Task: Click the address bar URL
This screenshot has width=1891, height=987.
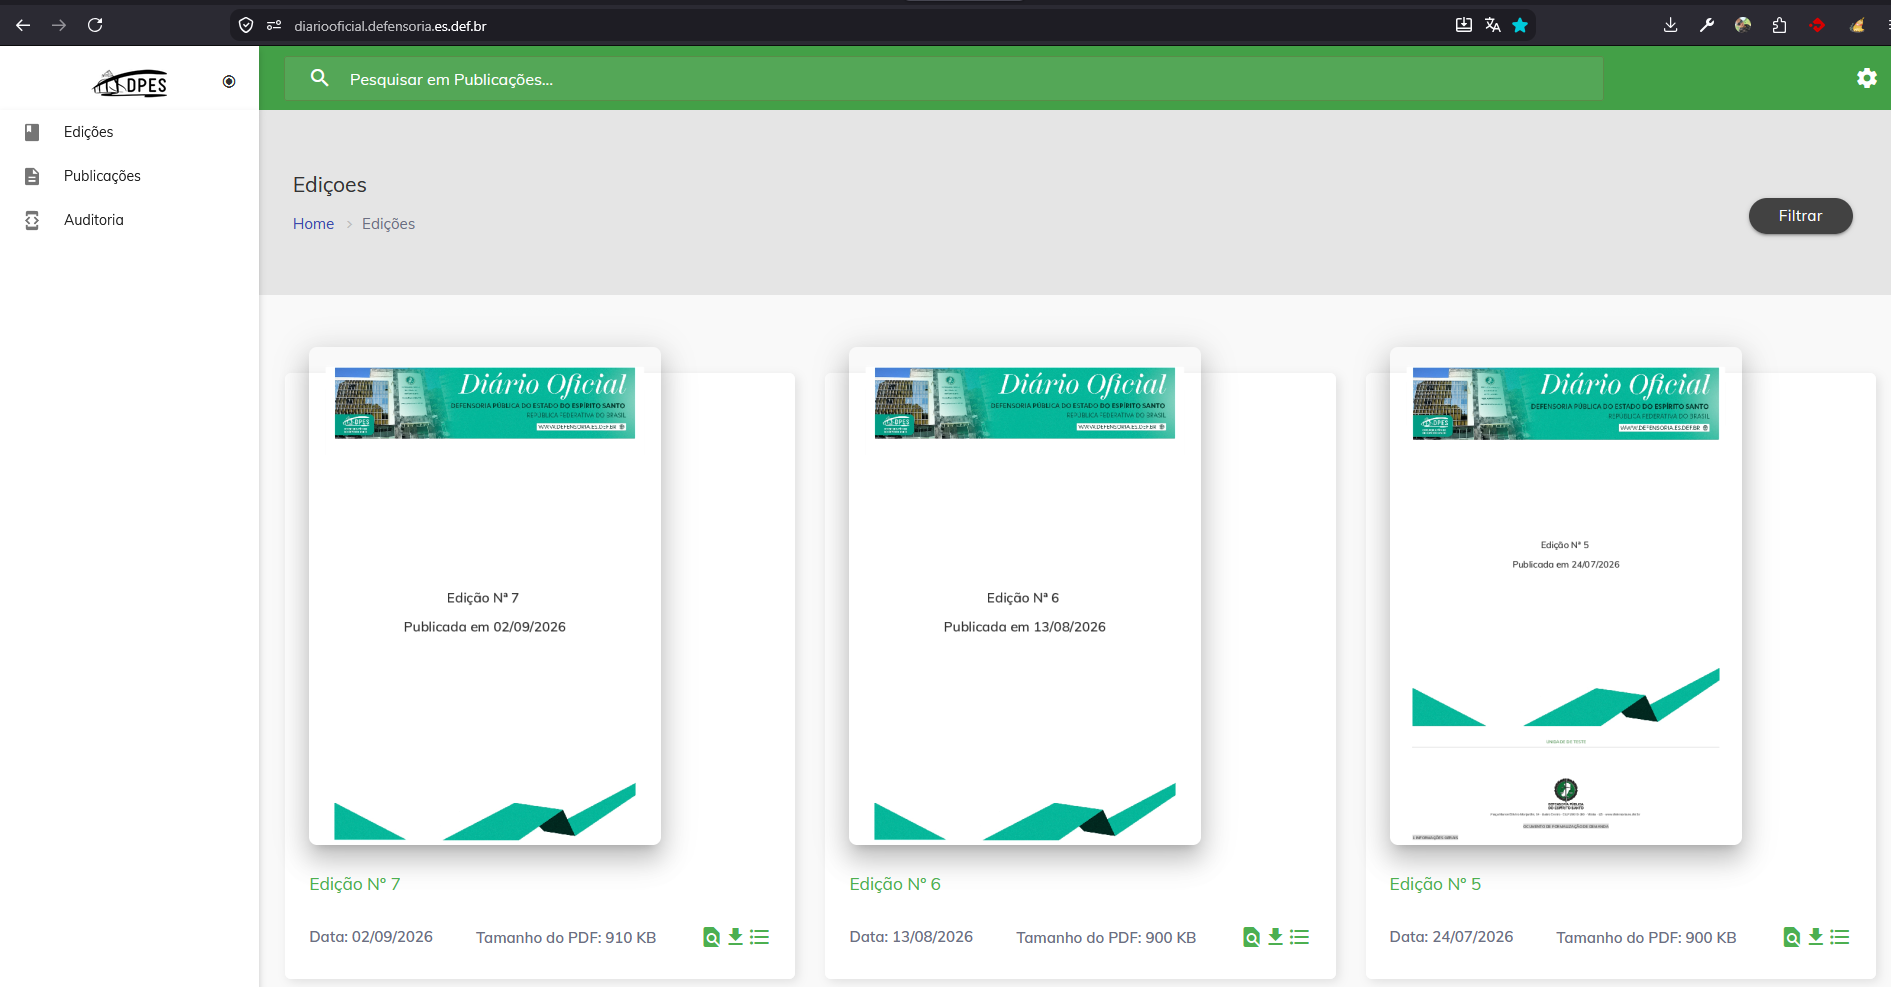Action: (390, 26)
